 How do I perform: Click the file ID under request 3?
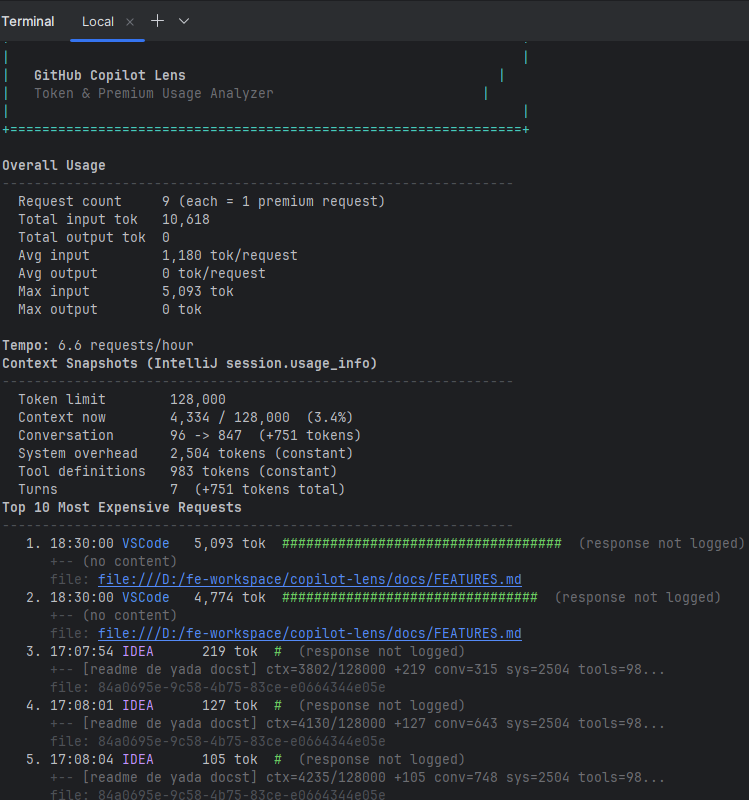coord(242,688)
